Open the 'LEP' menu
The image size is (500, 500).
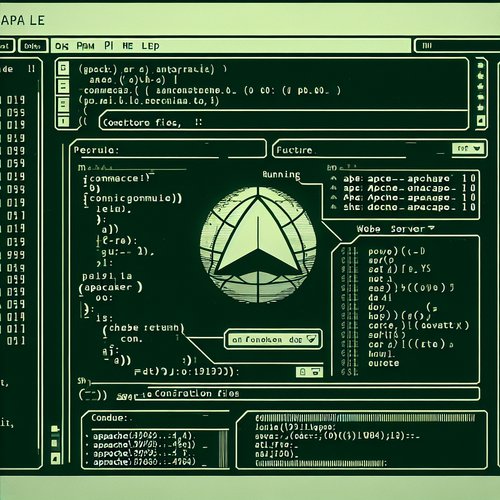click(x=150, y=46)
